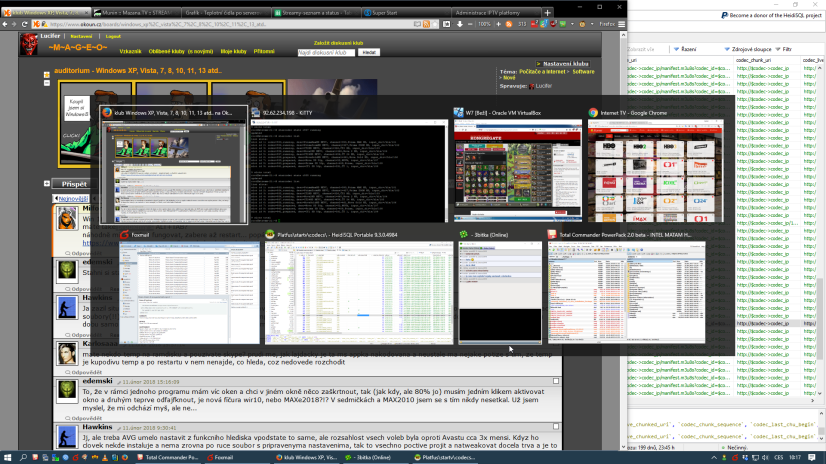
Task: Click the Foxmail icon in the task switcher
Action: pos(124,235)
